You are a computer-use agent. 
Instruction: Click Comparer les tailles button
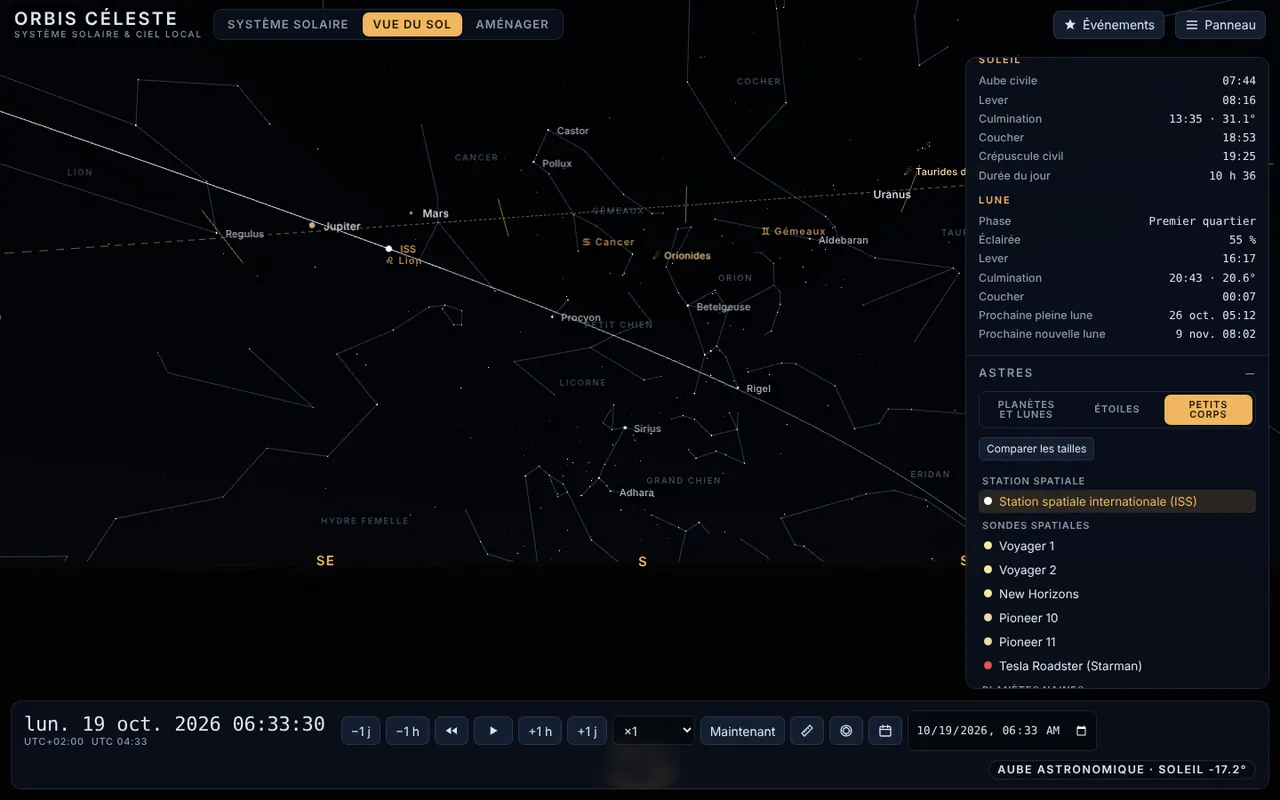pyautogui.click(x=1037, y=449)
